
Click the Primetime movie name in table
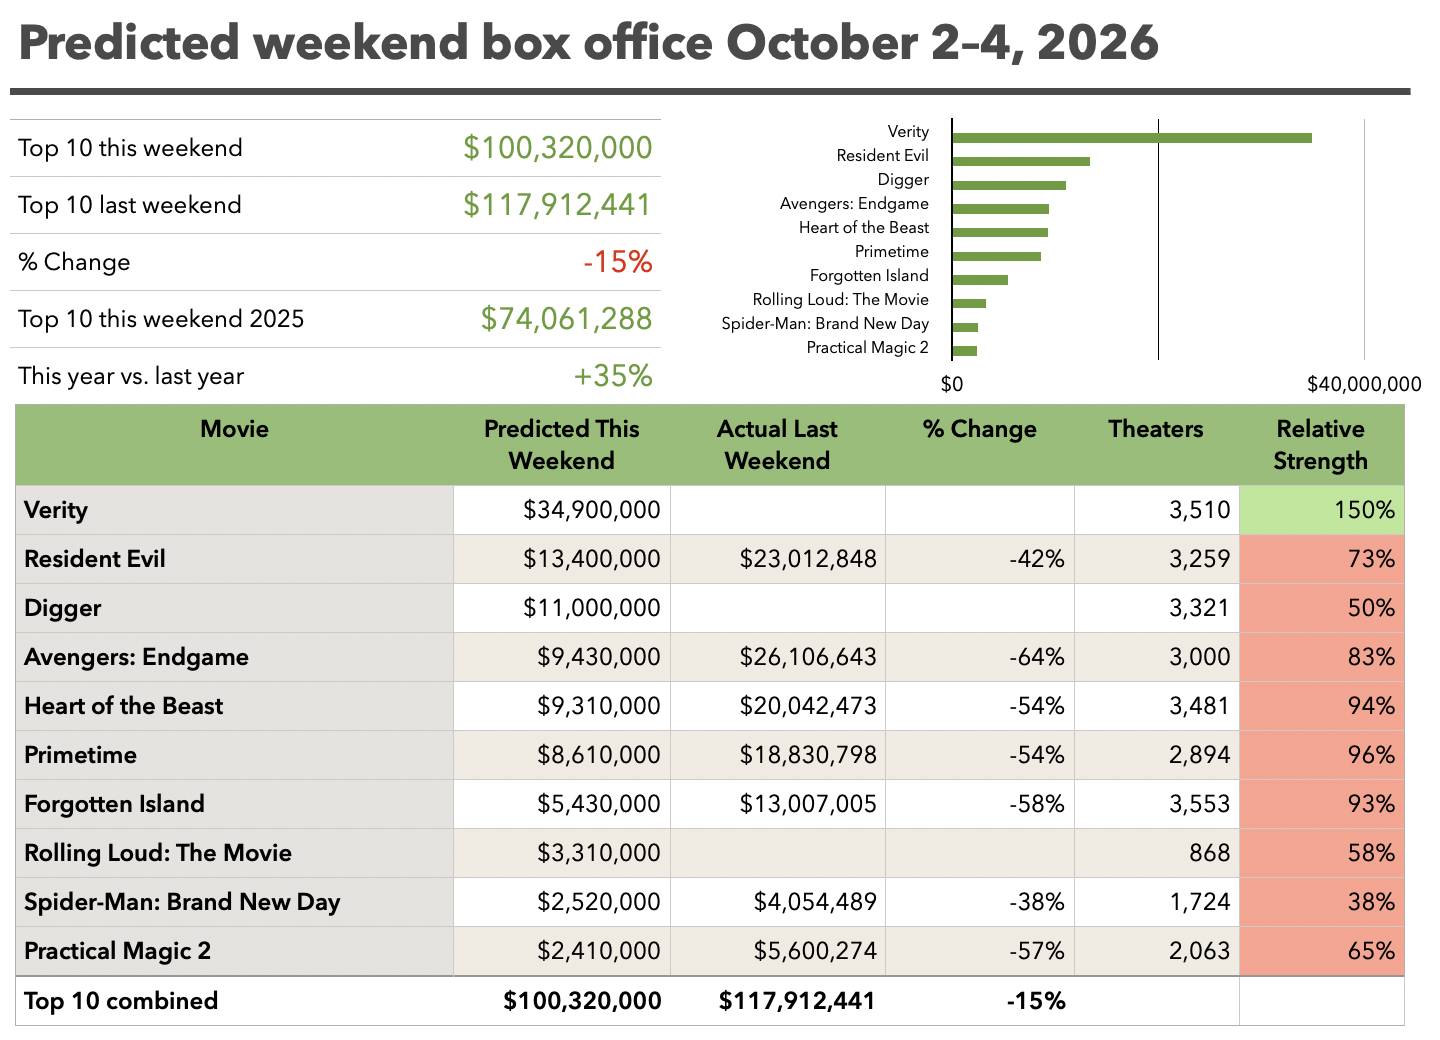tap(80, 755)
